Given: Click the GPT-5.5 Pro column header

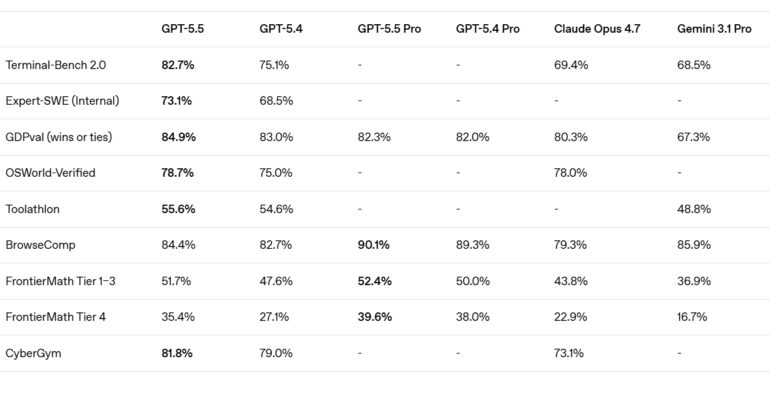Looking at the screenshot, I should click(x=389, y=30).
